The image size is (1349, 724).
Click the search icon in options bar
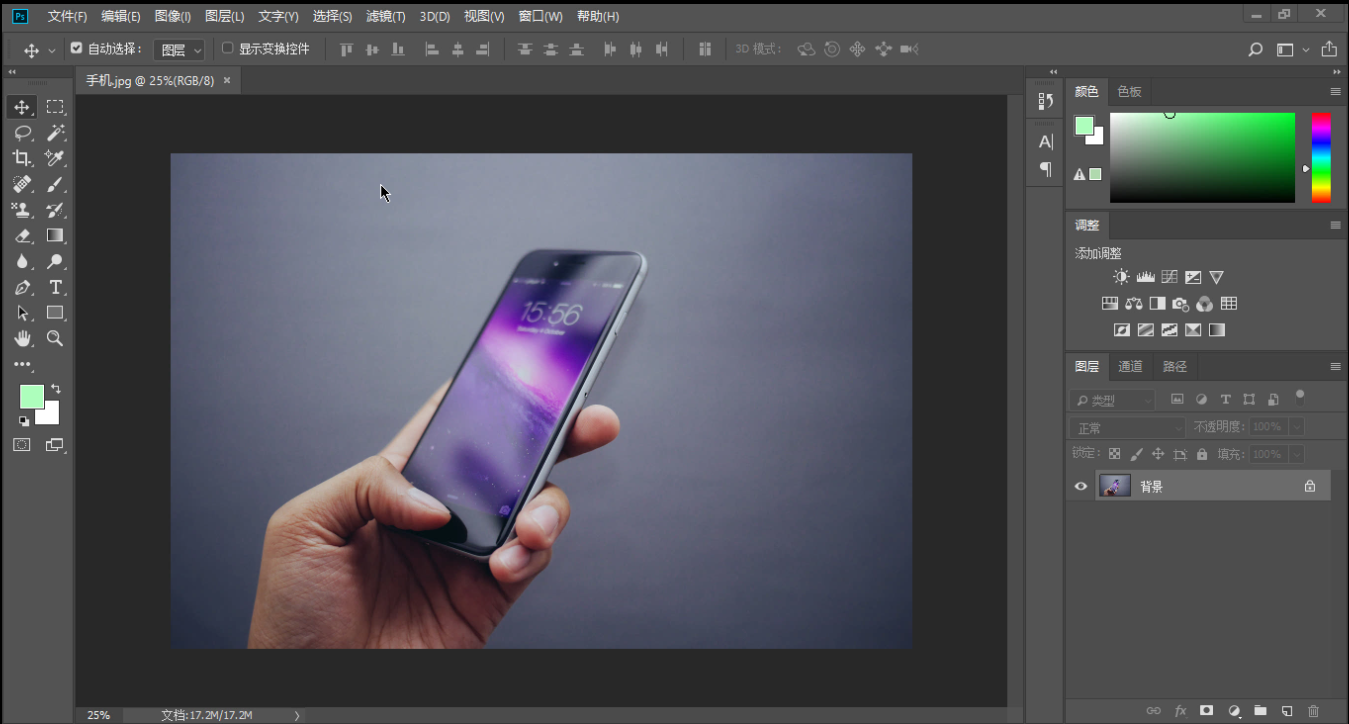pos(1256,49)
